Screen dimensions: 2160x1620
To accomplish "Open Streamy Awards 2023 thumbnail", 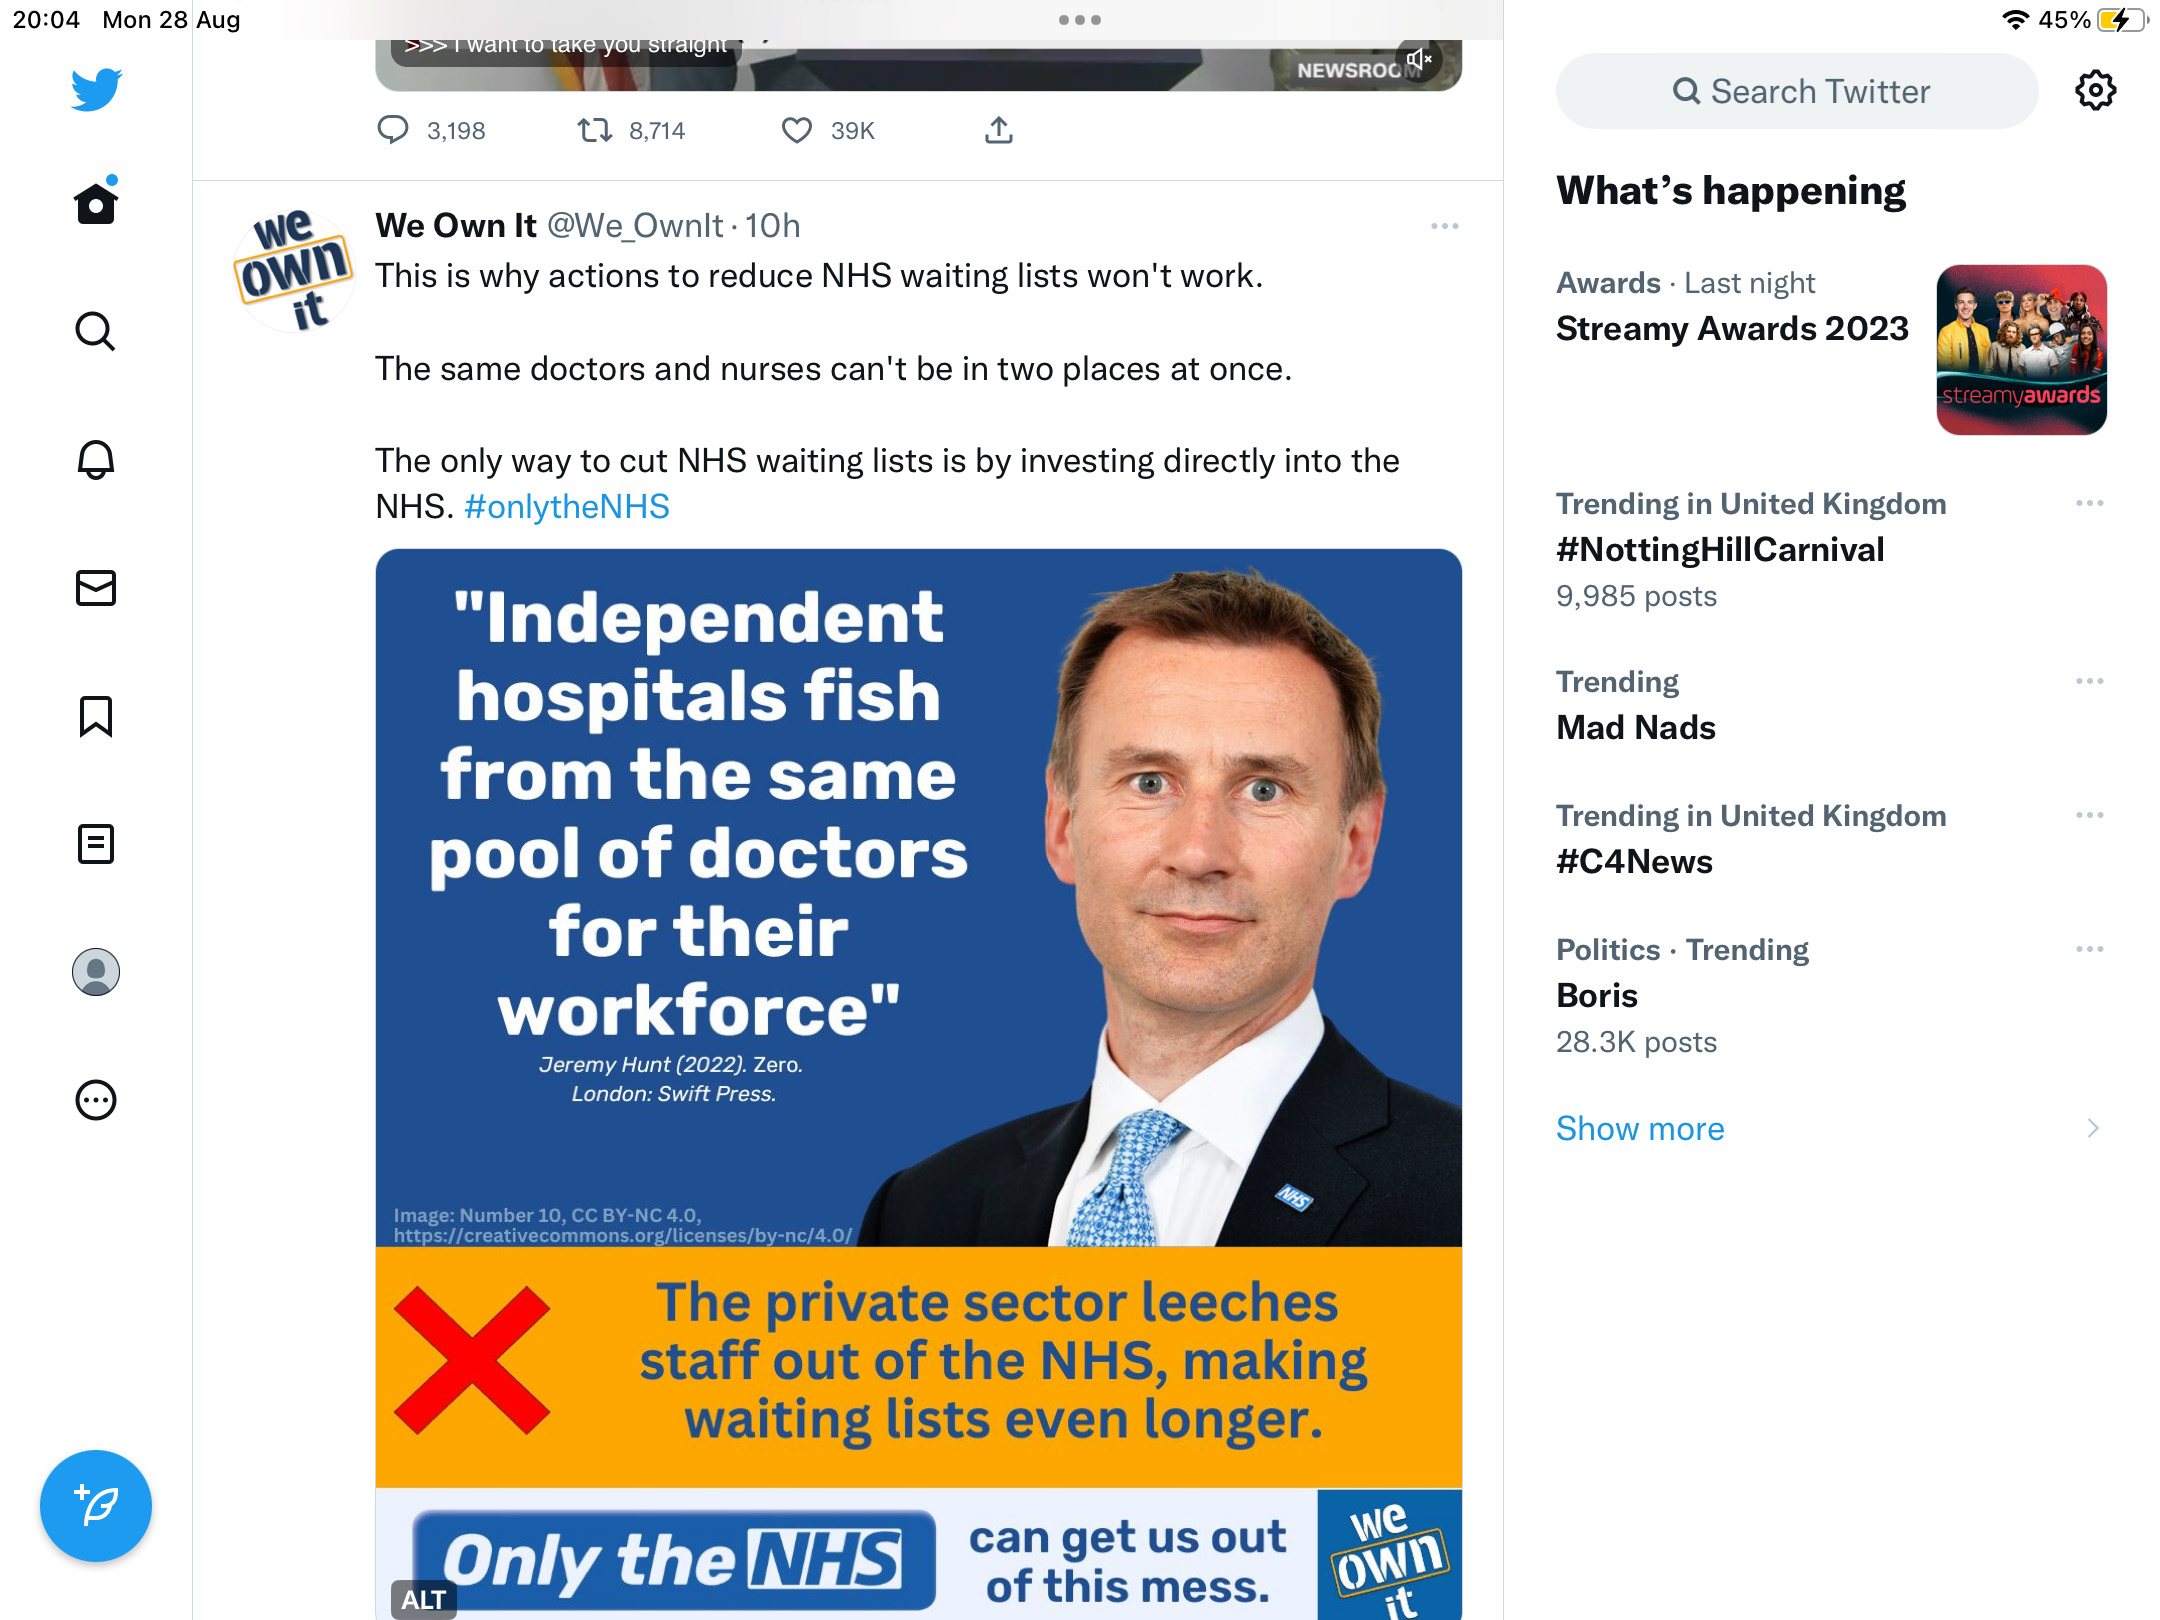I will click(2021, 350).
